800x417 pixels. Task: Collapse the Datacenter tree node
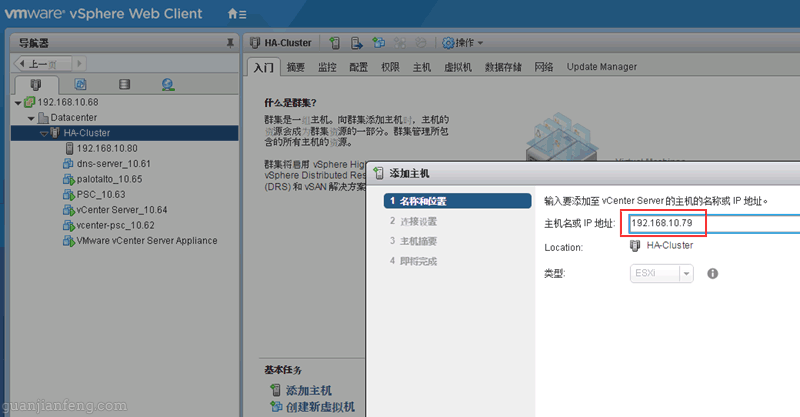pos(31,118)
